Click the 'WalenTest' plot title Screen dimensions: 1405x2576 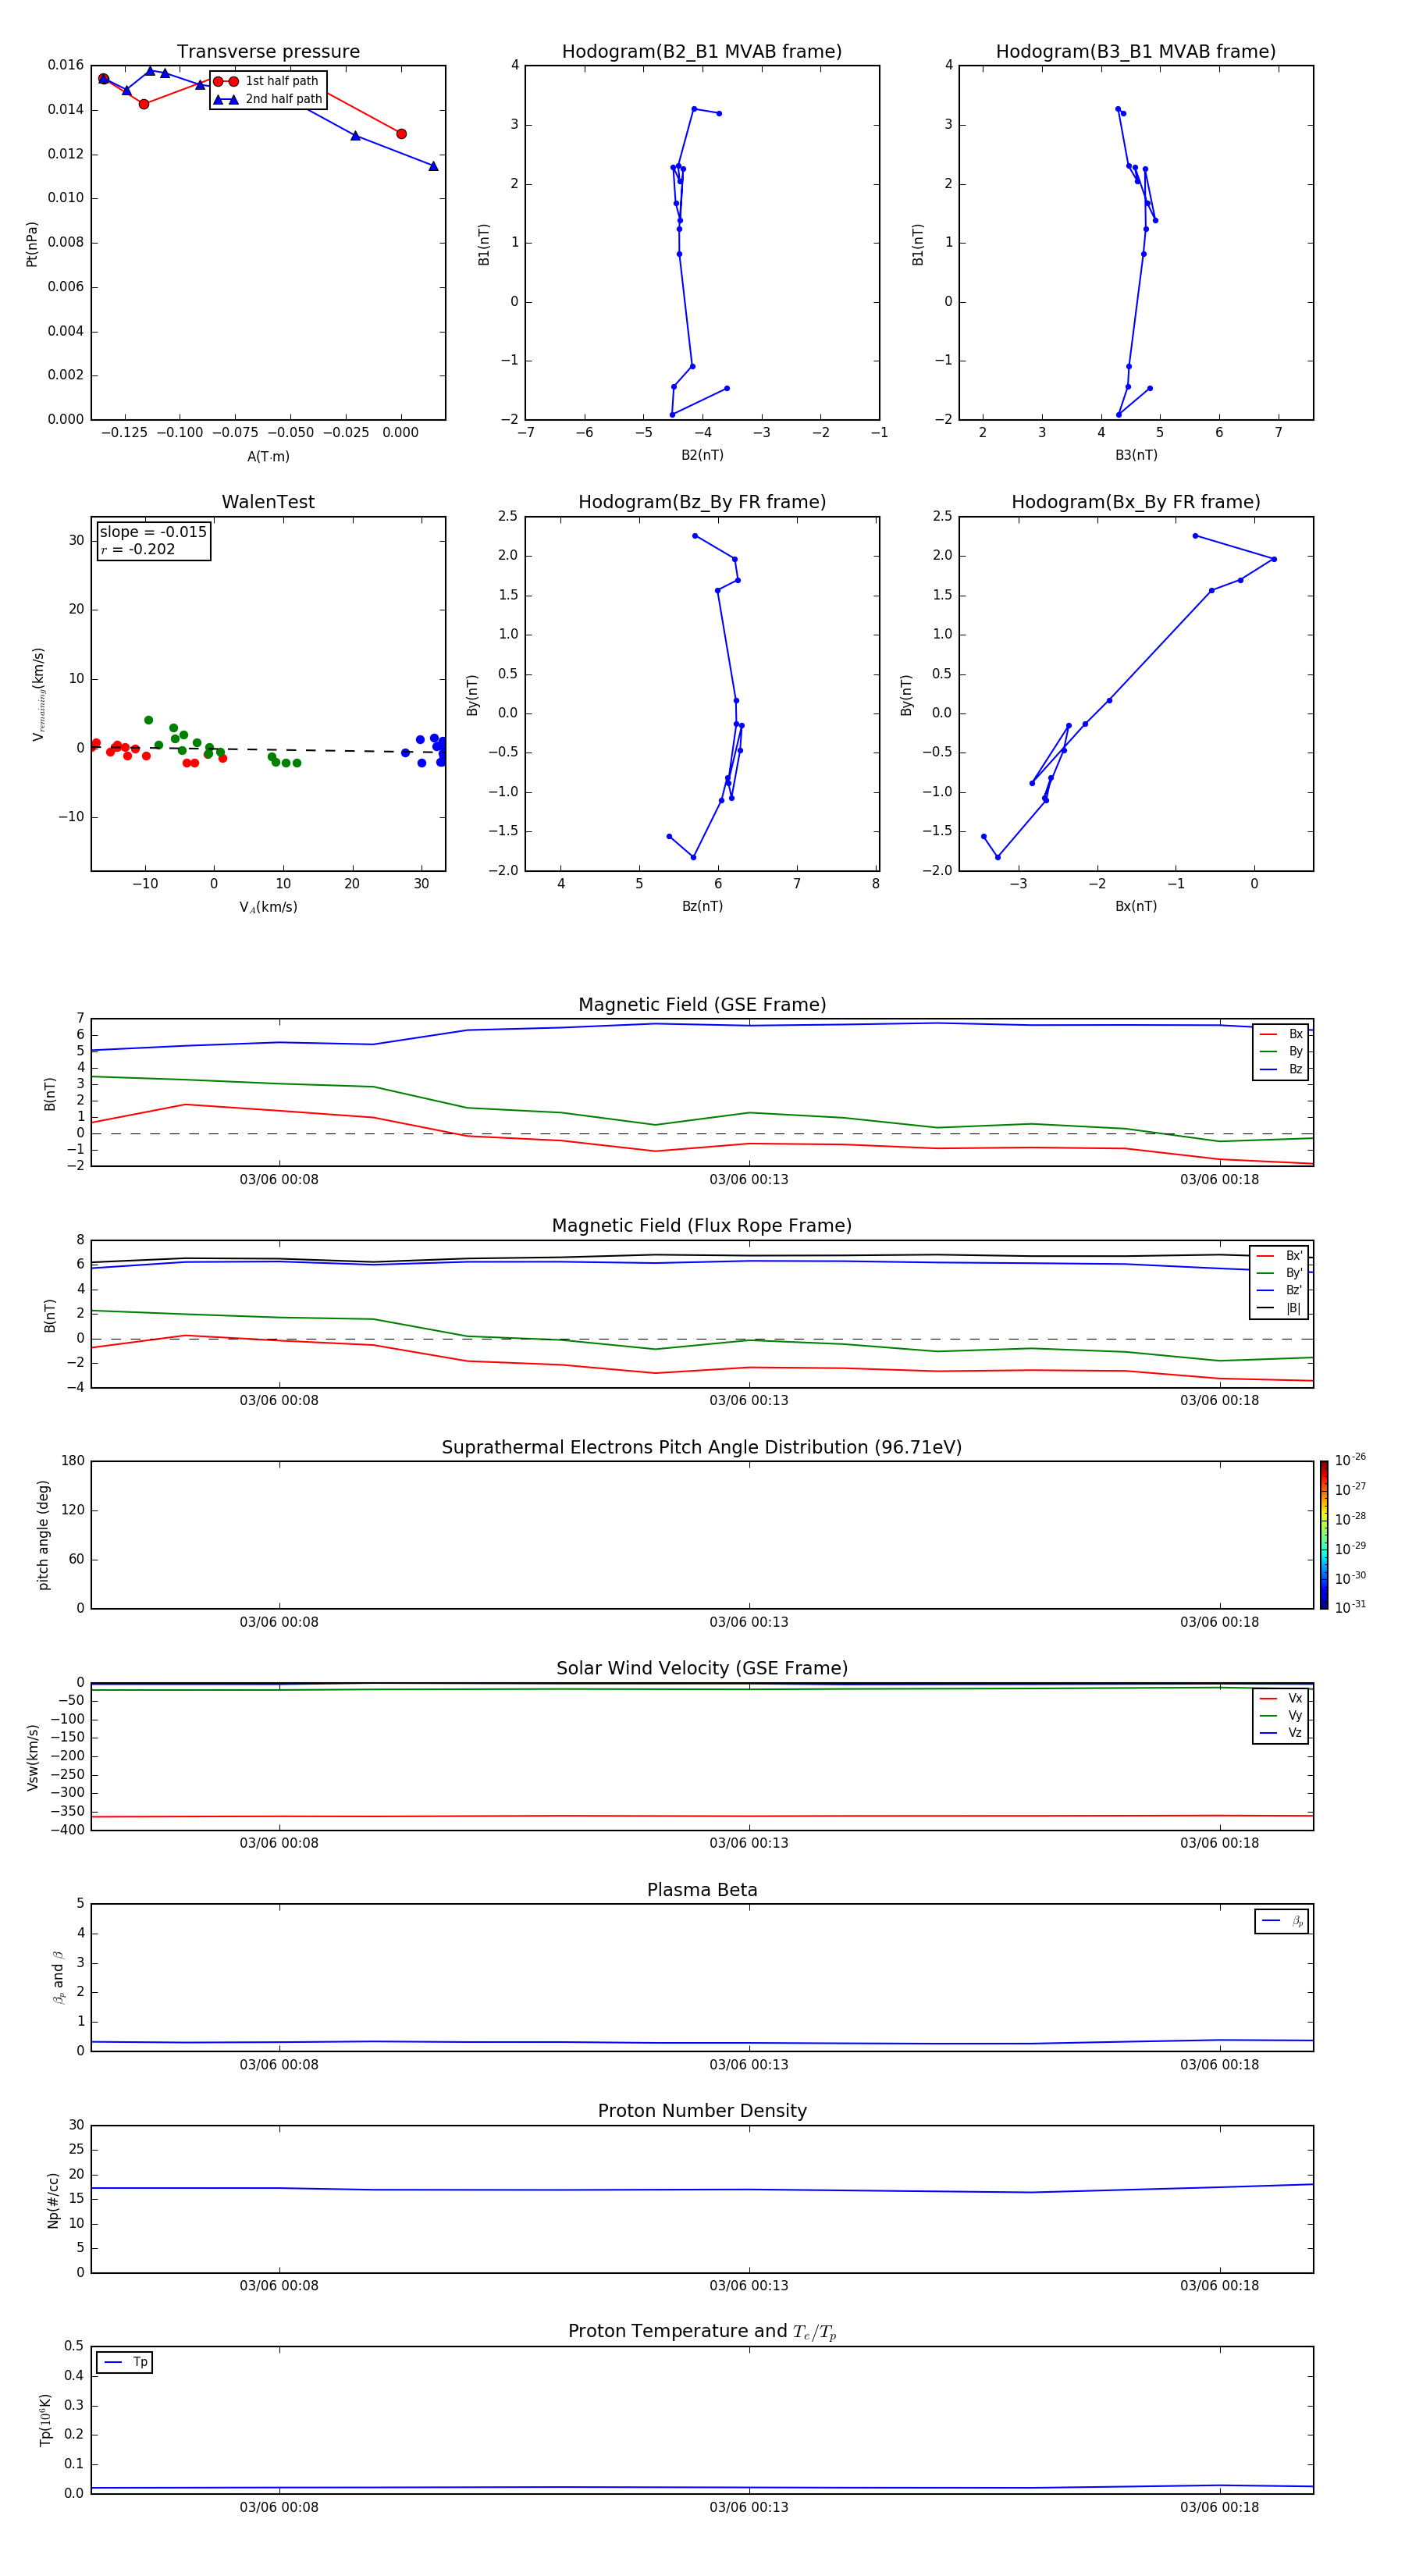[268, 502]
